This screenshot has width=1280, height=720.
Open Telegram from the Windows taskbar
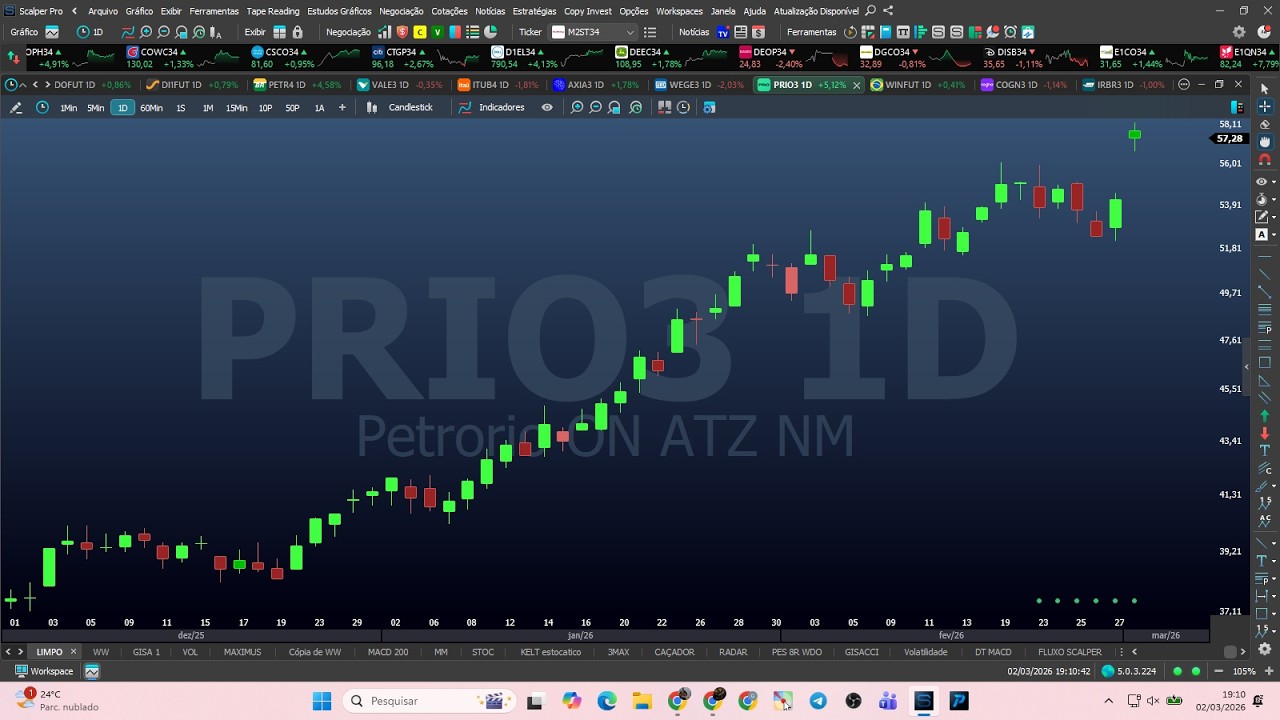tap(818, 701)
